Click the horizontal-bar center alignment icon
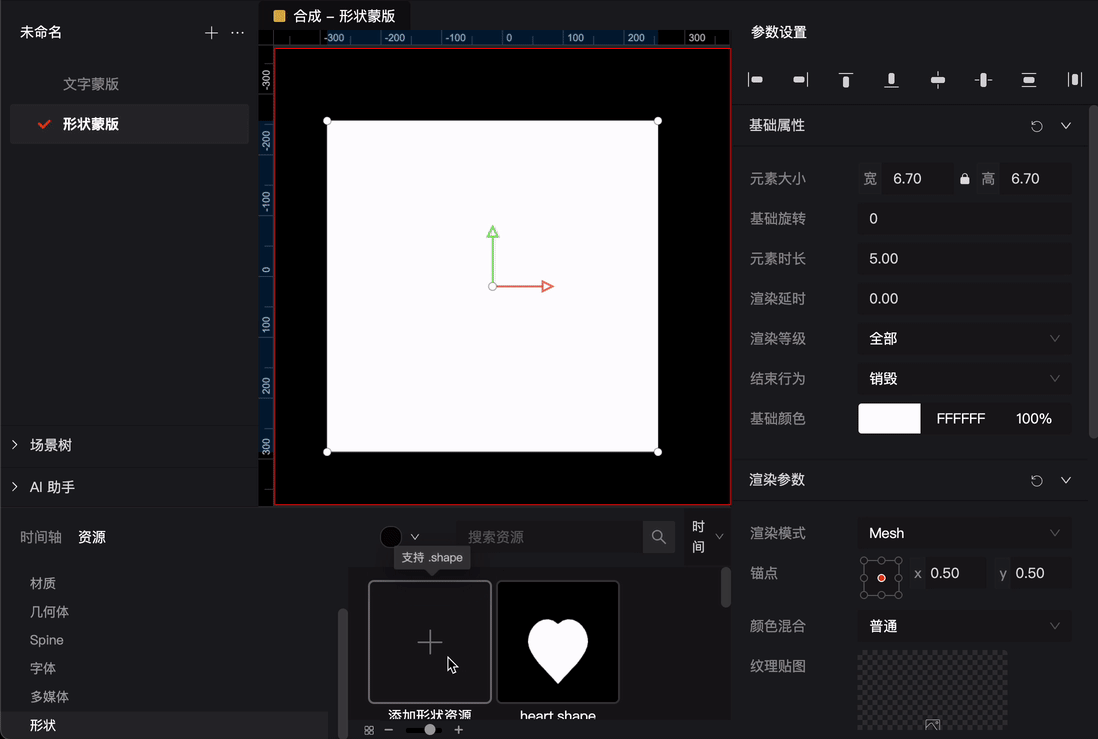This screenshot has height=739, width=1098. 938,80
